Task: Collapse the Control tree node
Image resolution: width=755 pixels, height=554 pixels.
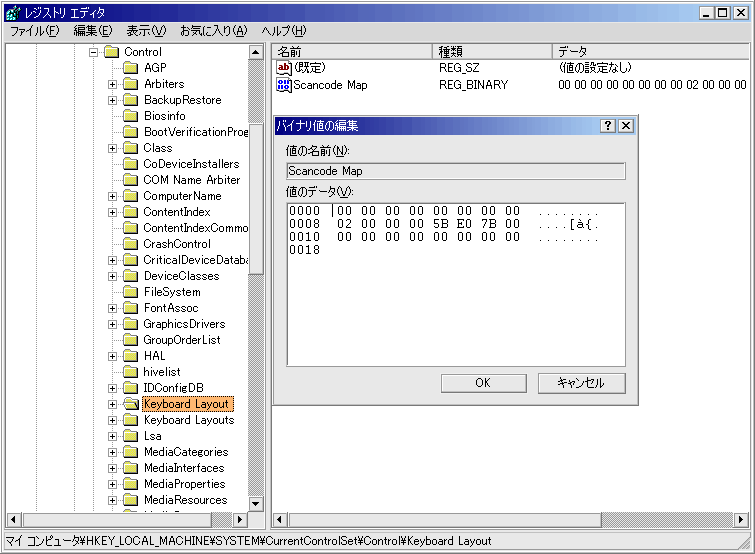Action: (x=93, y=52)
